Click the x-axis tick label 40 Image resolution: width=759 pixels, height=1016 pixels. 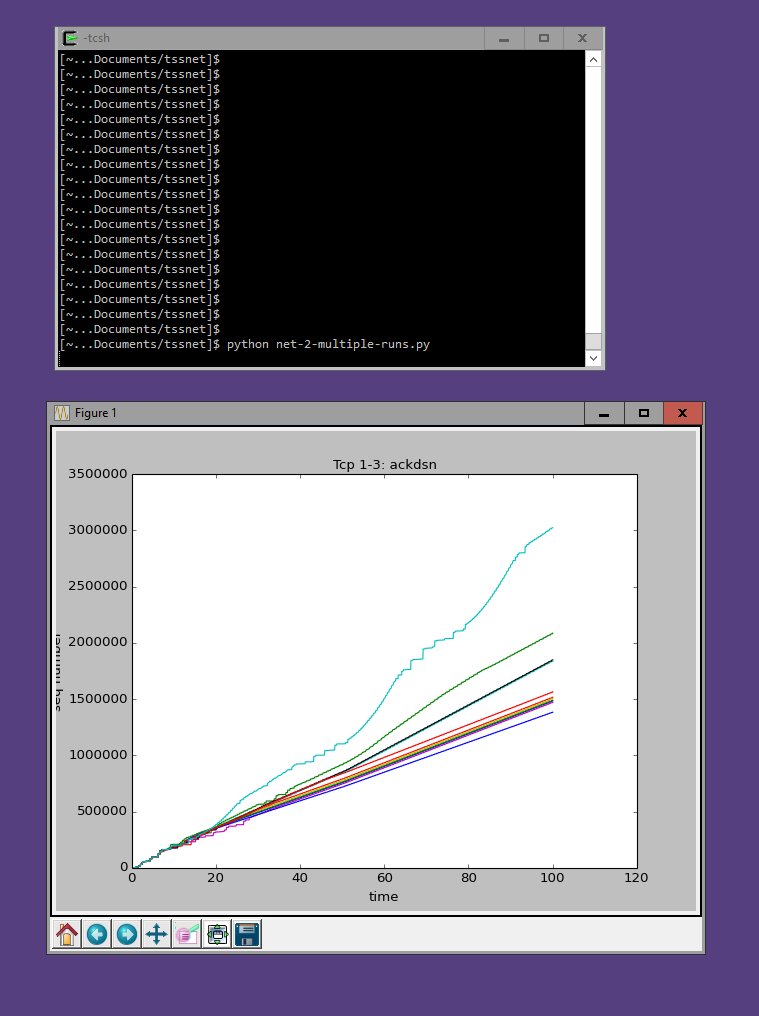point(300,878)
